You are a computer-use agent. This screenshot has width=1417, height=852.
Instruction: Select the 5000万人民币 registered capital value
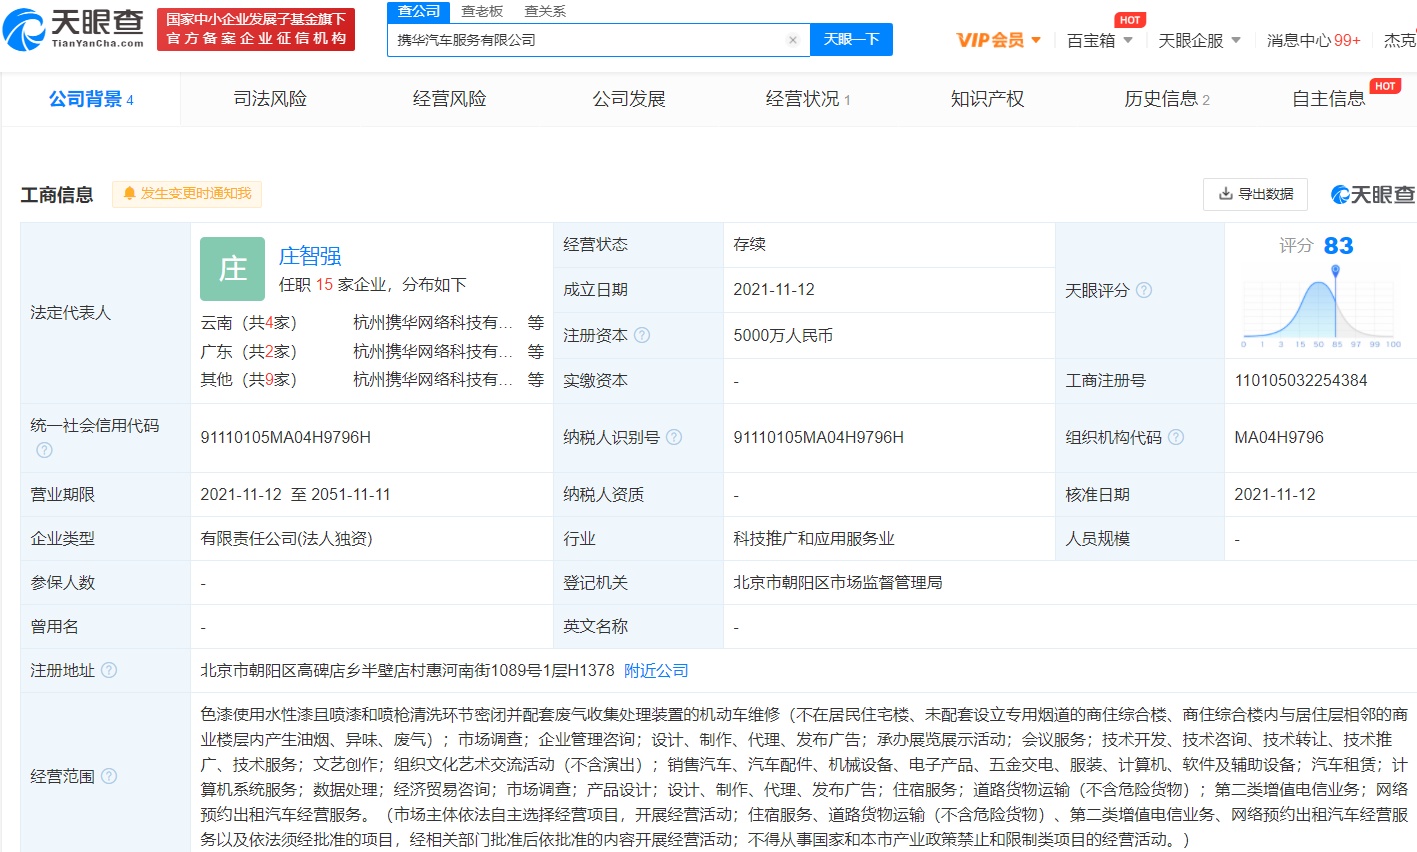point(783,335)
